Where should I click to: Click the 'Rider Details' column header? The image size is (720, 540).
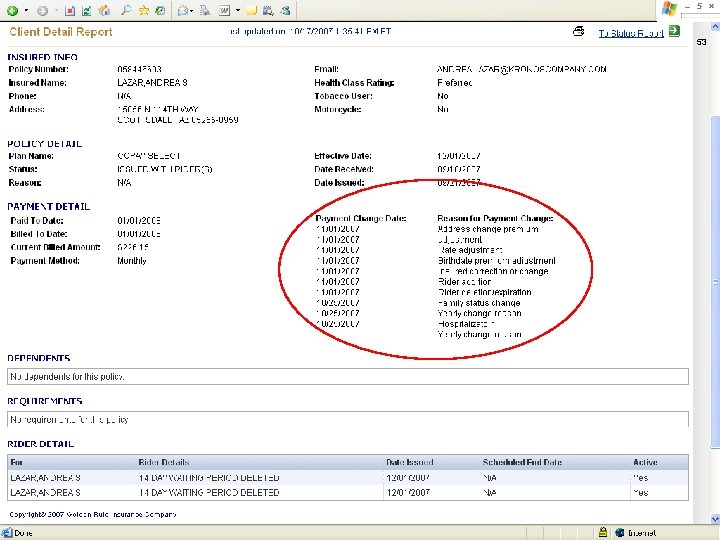[164, 462]
